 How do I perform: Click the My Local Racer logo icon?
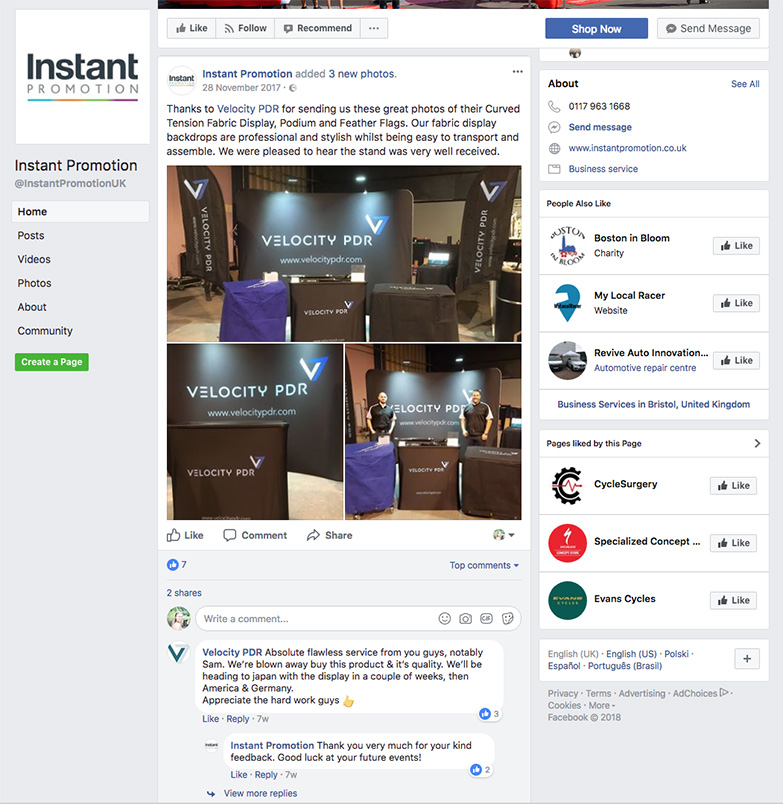(567, 303)
